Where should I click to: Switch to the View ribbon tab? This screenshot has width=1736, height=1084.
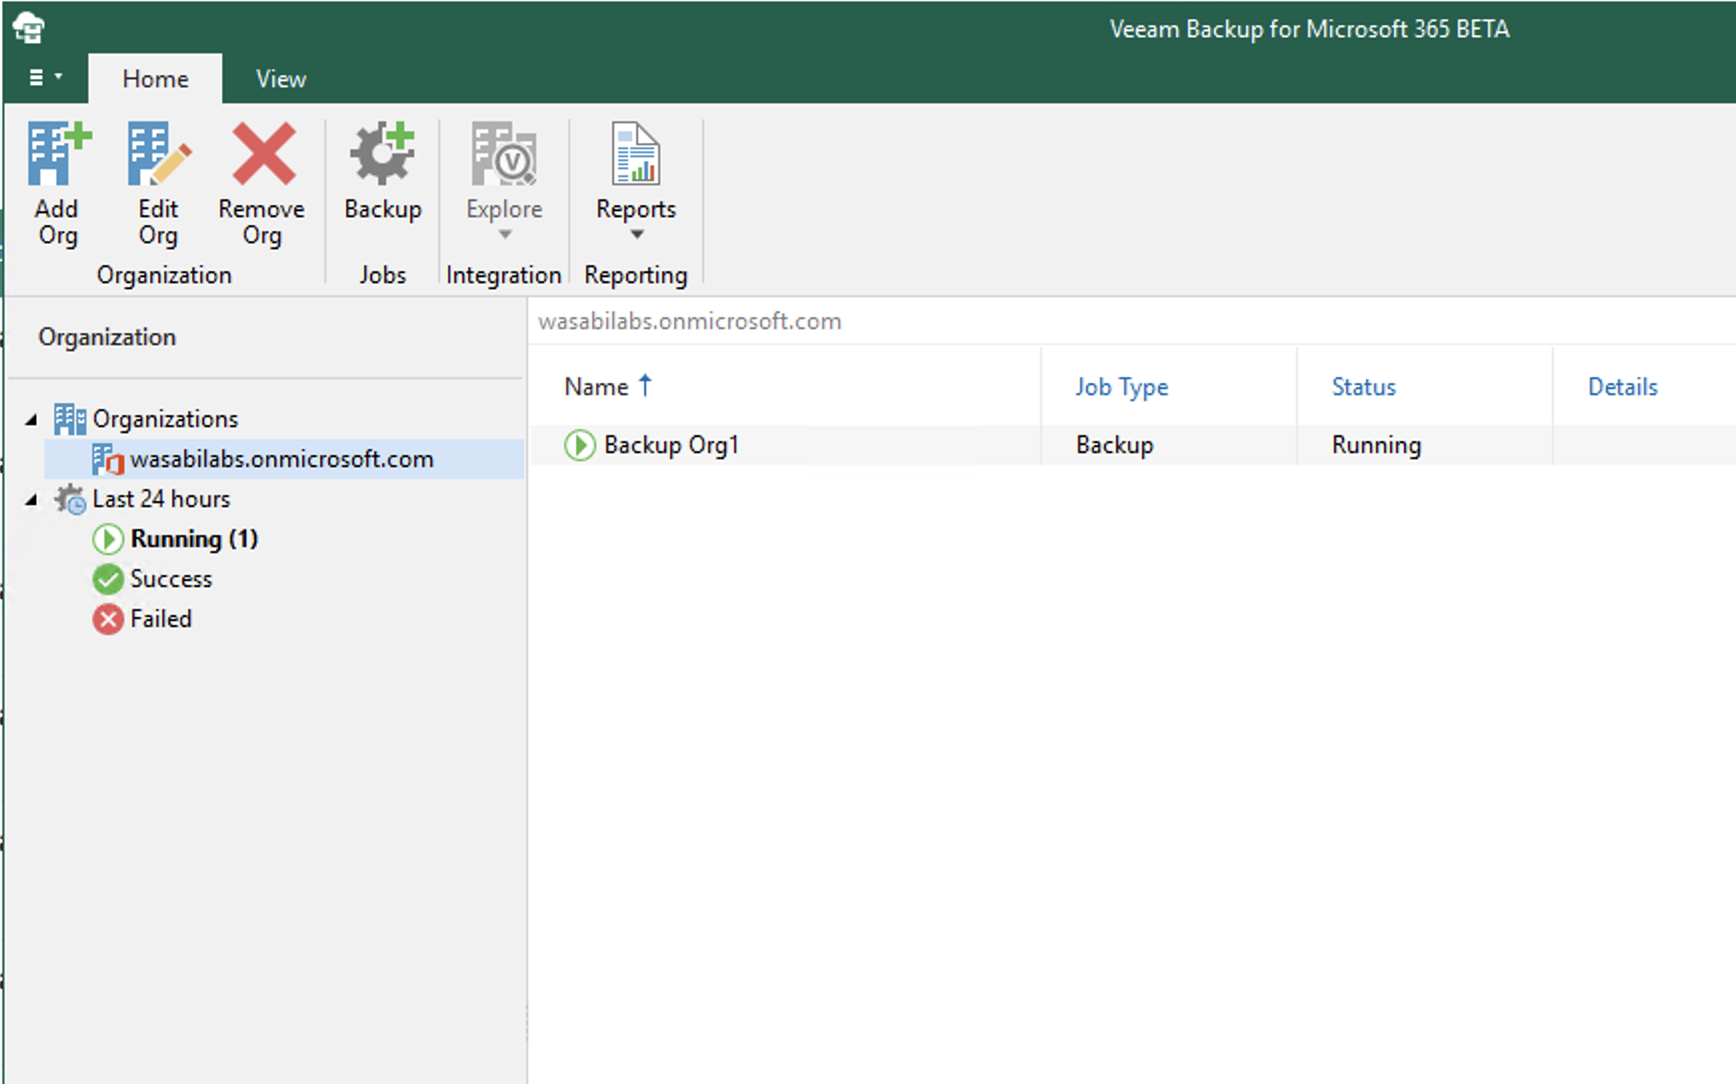tap(281, 78)
